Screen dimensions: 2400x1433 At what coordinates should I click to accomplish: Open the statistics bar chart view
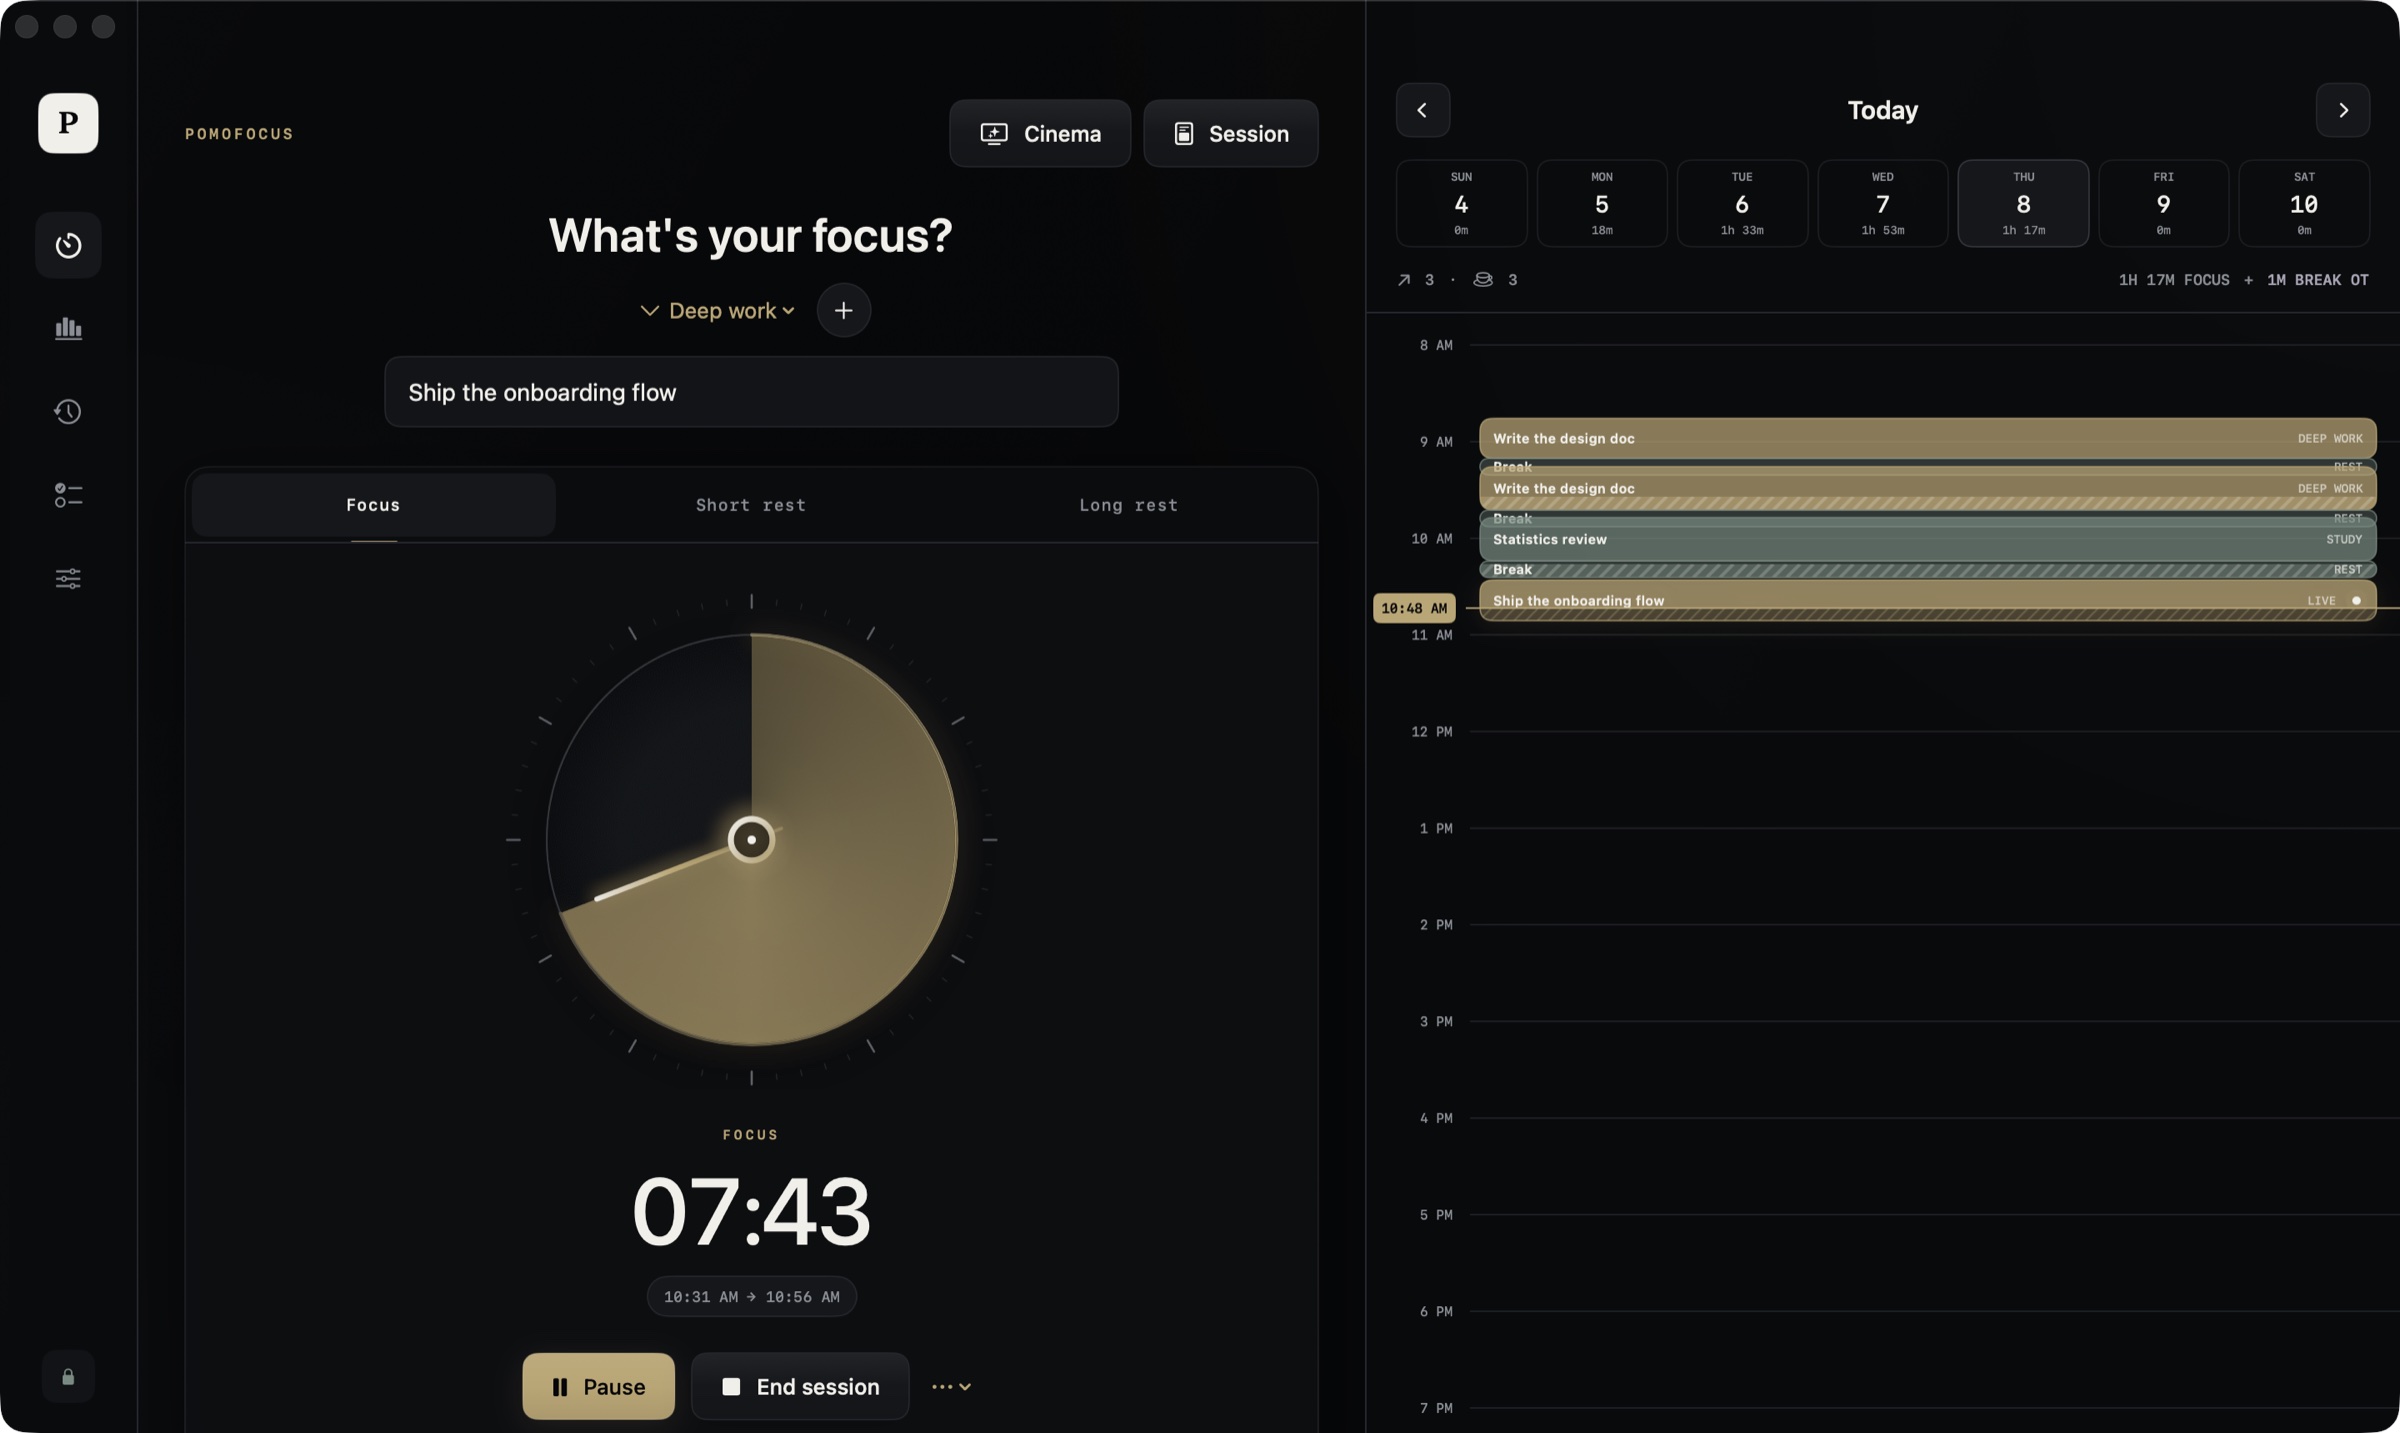click(68, 328)
